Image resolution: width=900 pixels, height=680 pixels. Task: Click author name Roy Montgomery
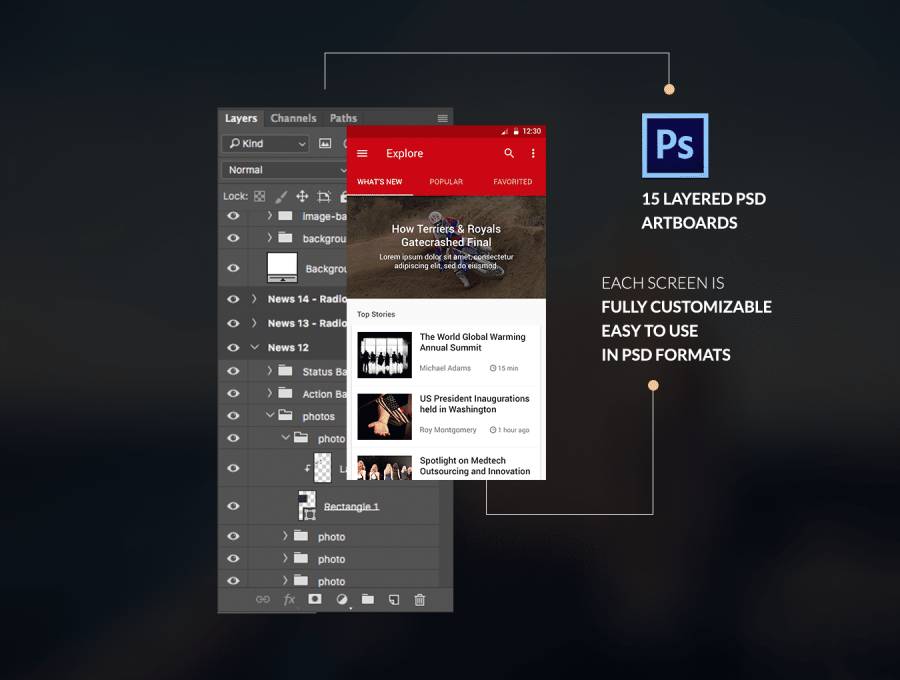click(448, 430)
